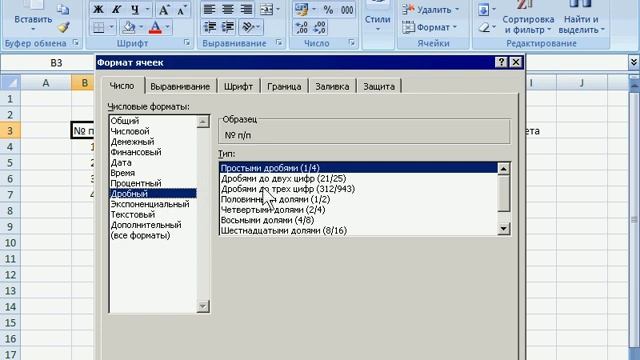Open borders dropdown arrow
Screen dimensions: 640x360
[111, 27]
